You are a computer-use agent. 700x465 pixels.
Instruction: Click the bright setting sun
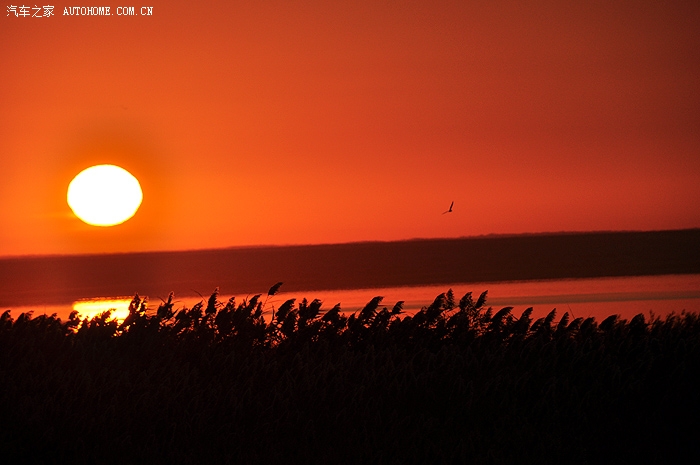tap(104, 195)
